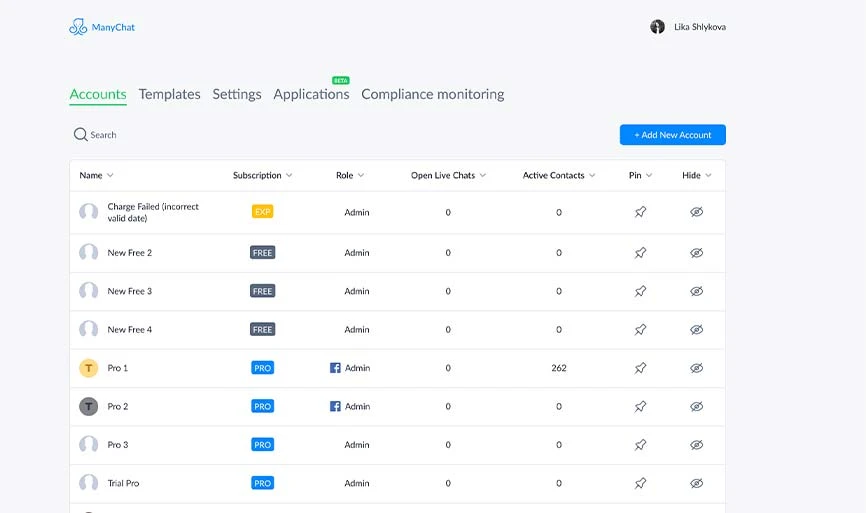
Task: Switch to the Templates tab
Action: (x=169, y=94)
